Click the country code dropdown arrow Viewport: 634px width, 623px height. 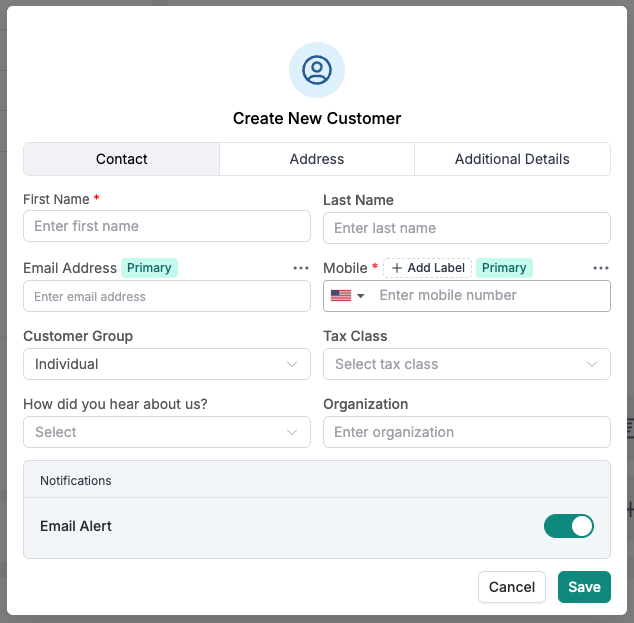pos(361,296)
